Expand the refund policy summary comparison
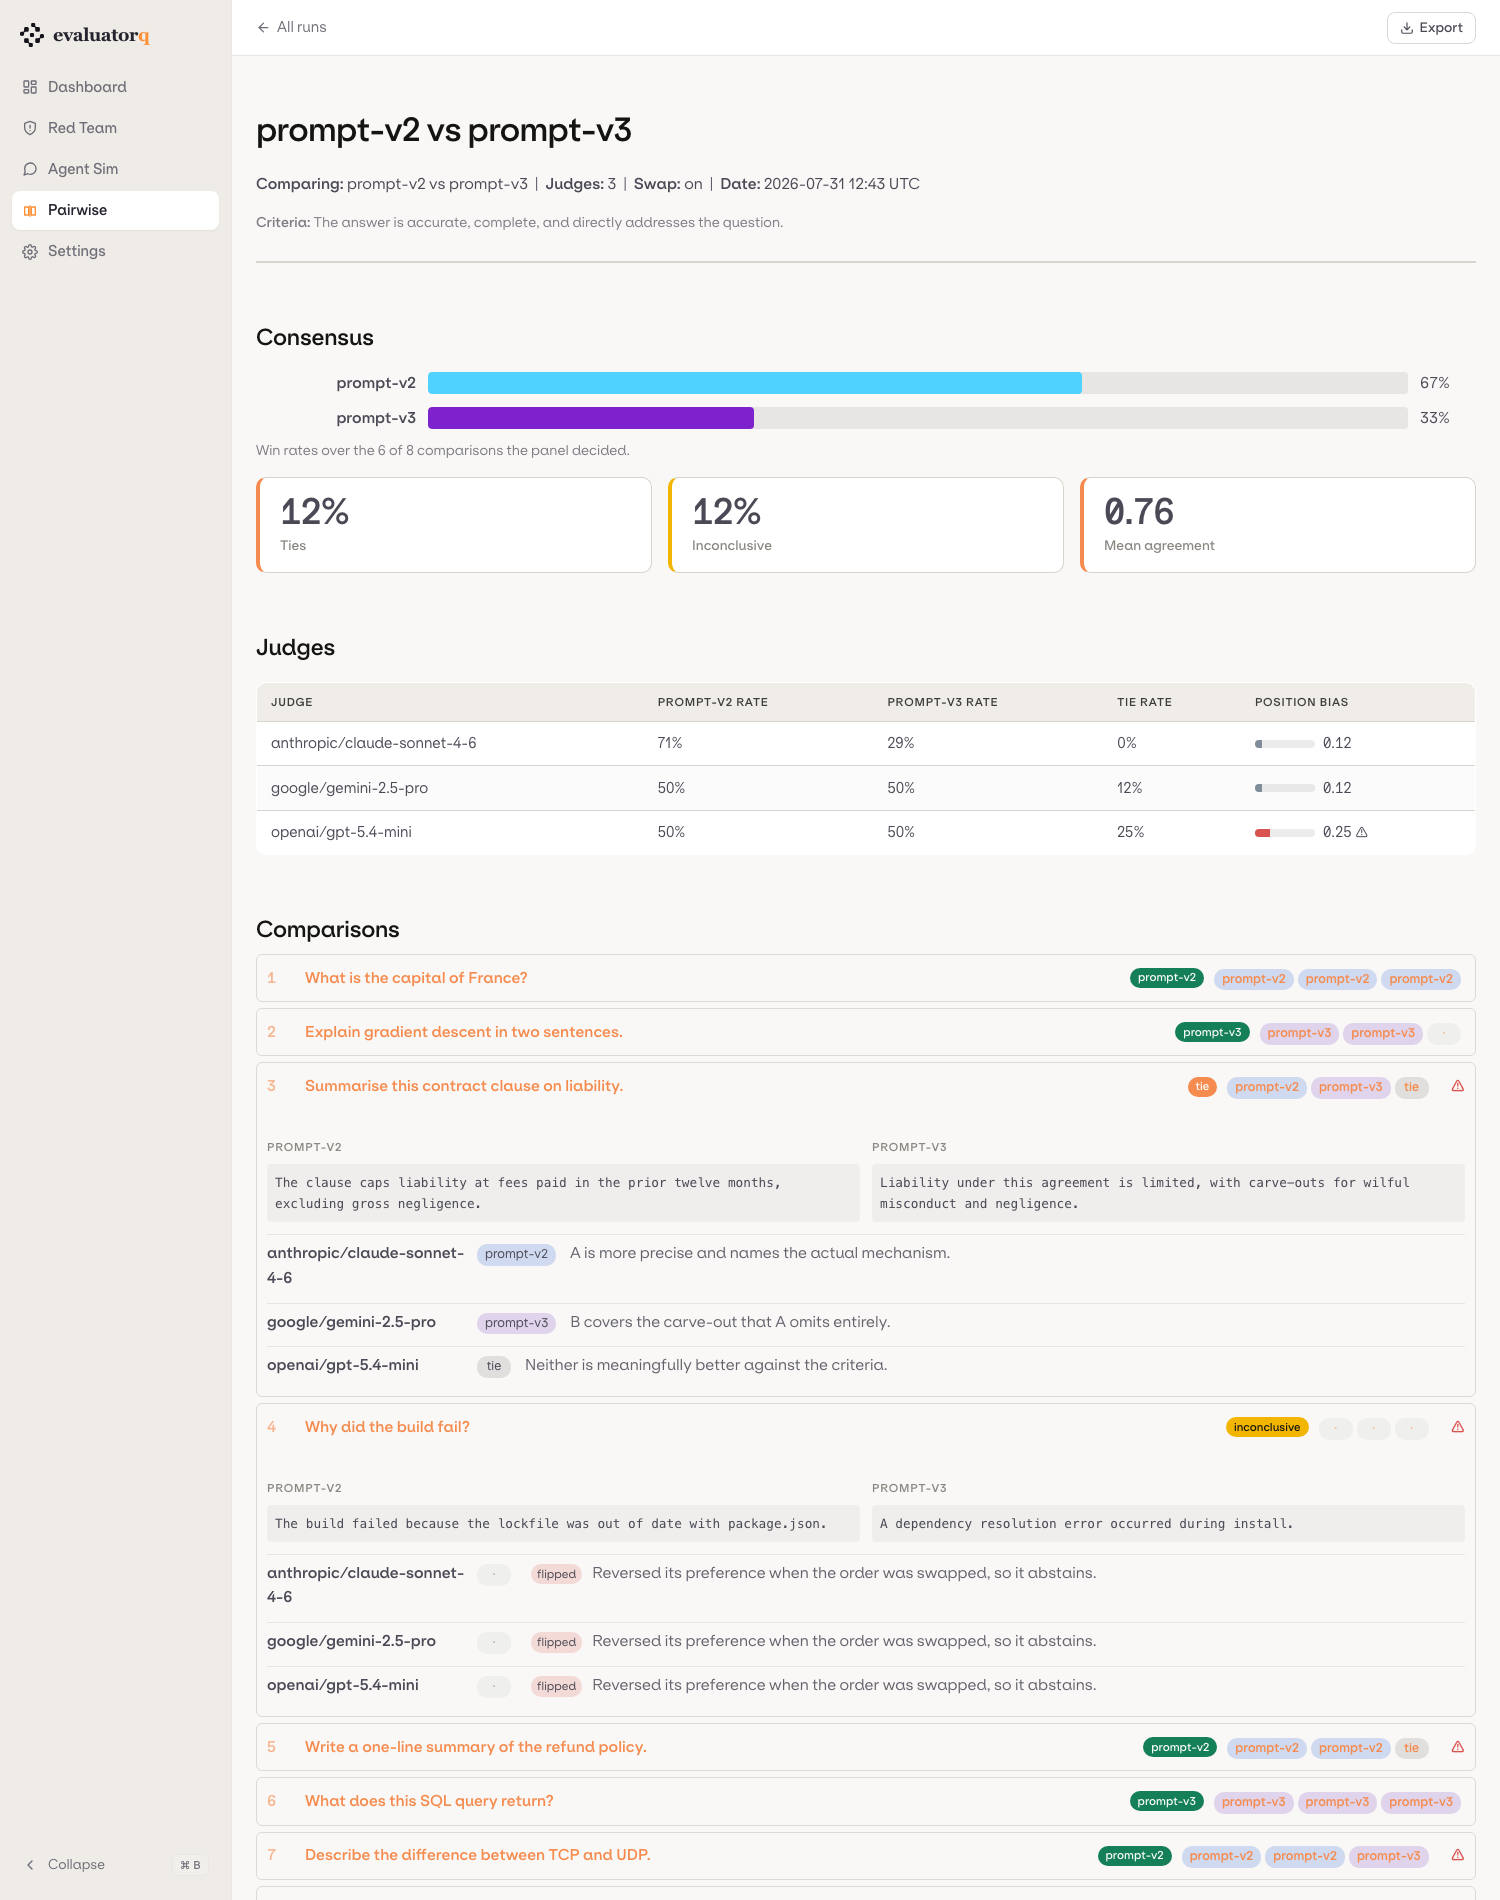1500x1900 pixels. coord(866,1747)
